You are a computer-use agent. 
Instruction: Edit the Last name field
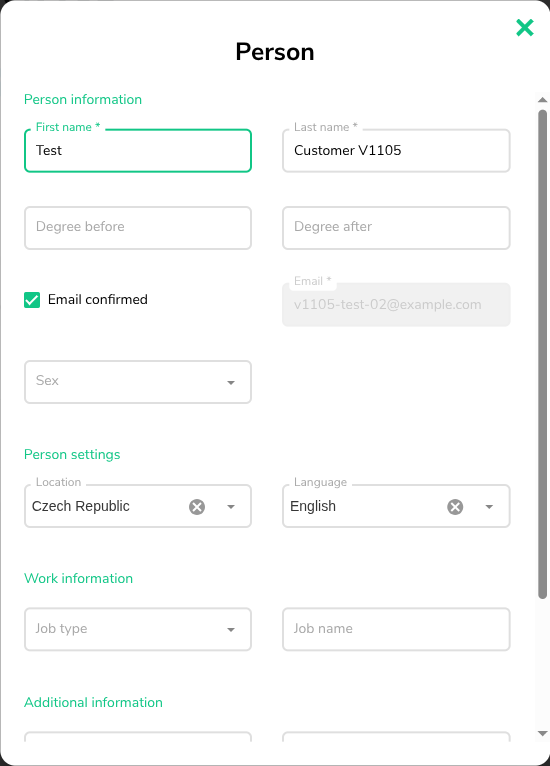point(396,150)
